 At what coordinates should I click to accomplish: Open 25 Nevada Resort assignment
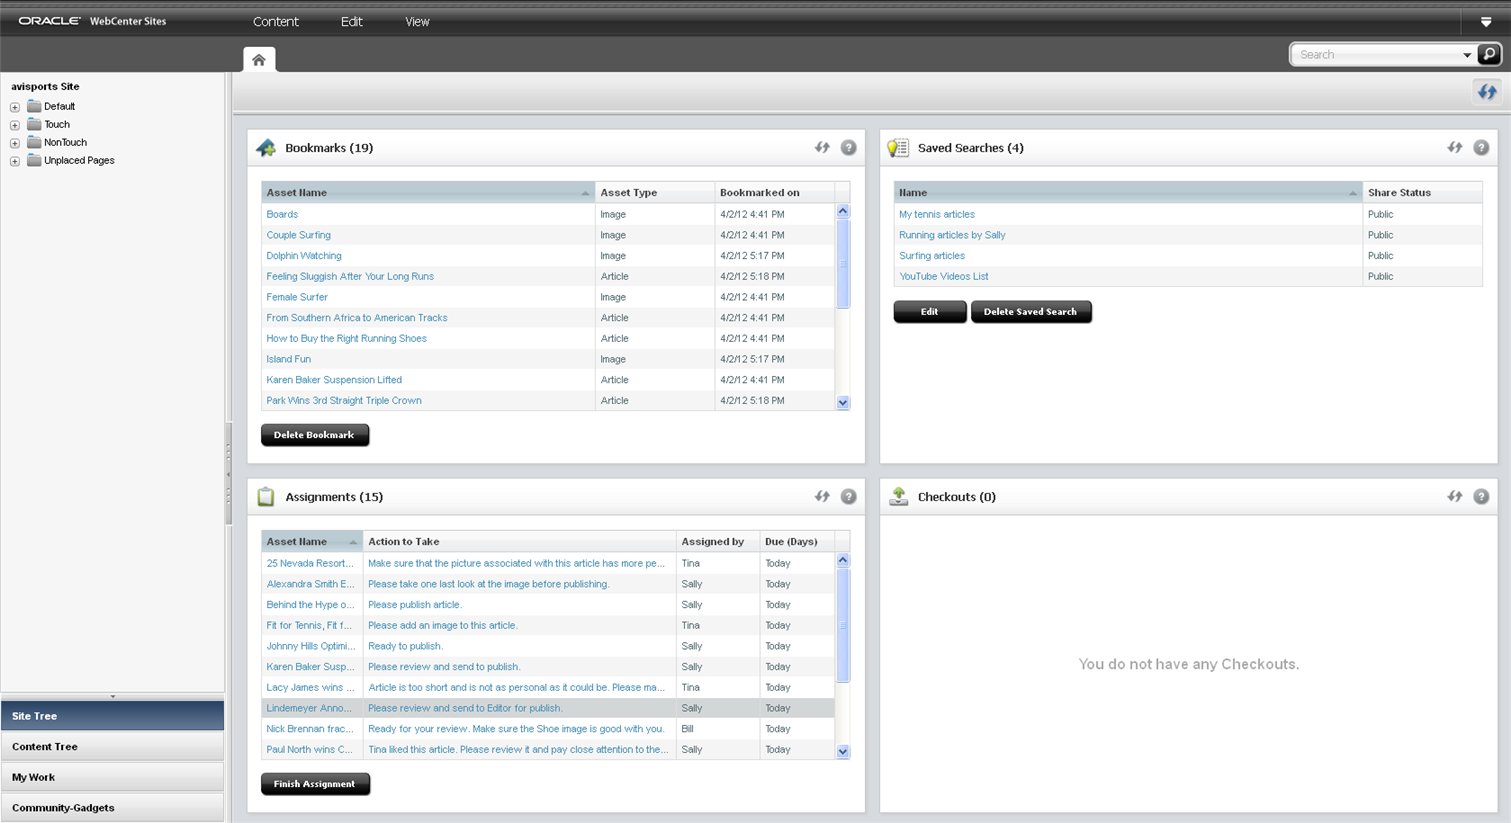[310, 563]
